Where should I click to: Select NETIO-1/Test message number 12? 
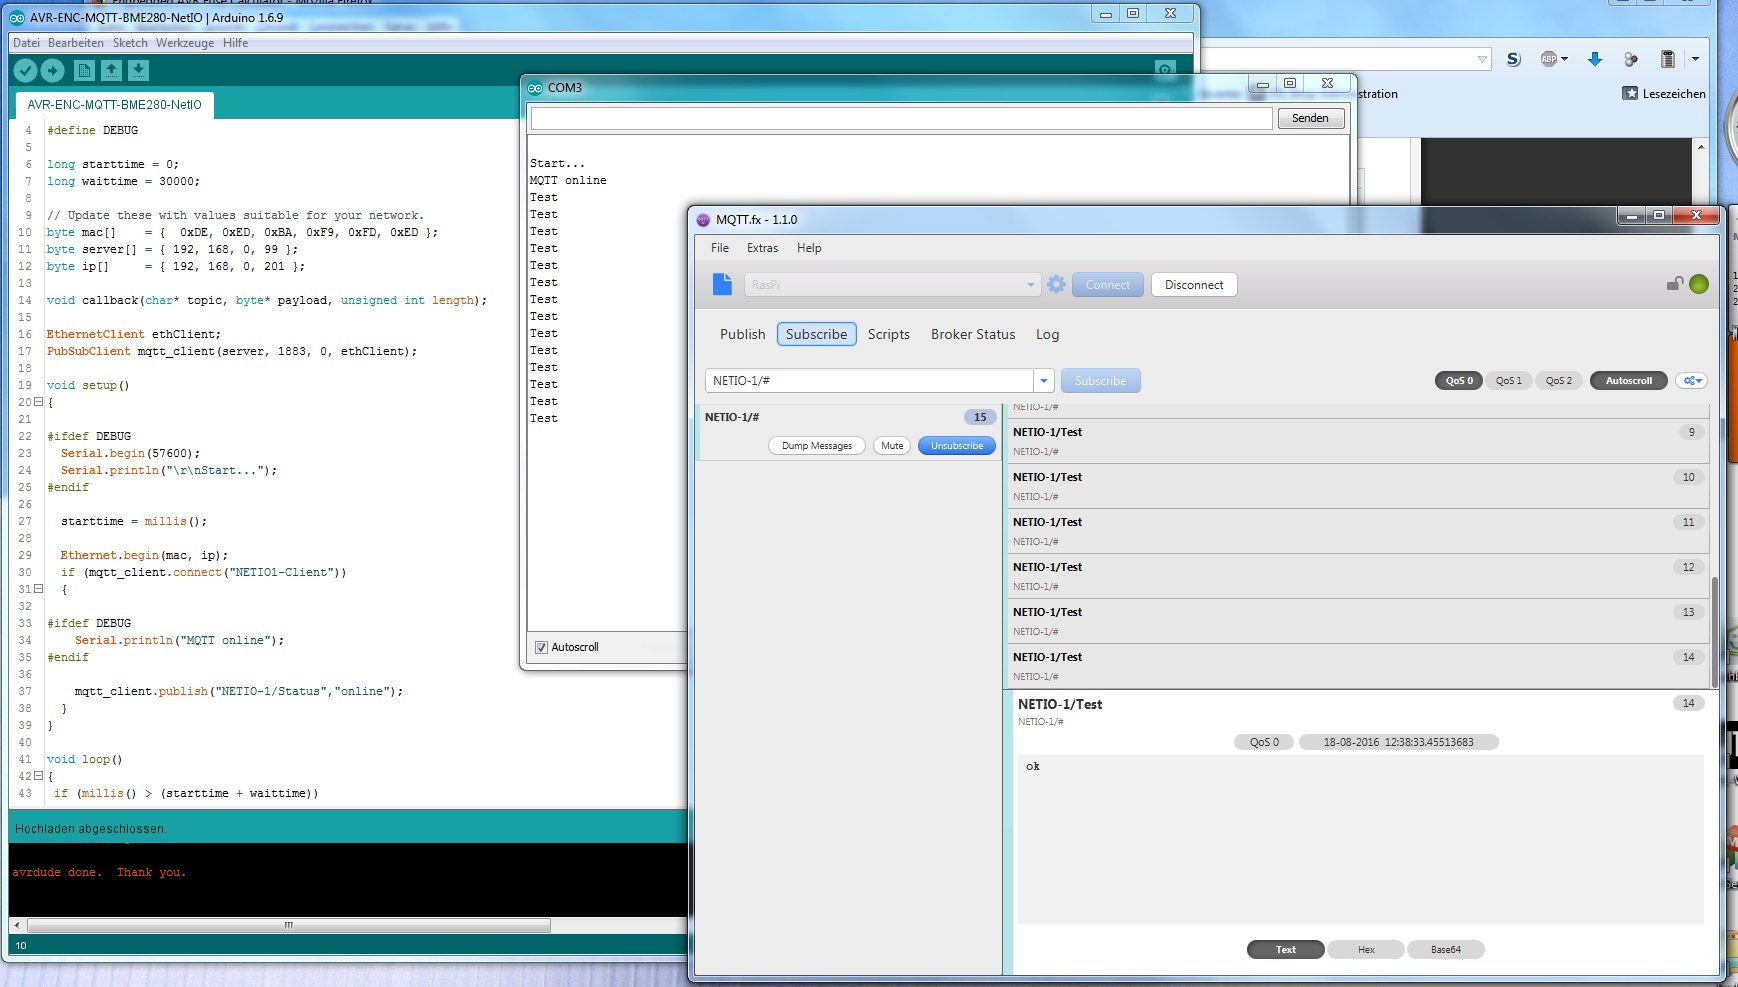[1357, 576]
